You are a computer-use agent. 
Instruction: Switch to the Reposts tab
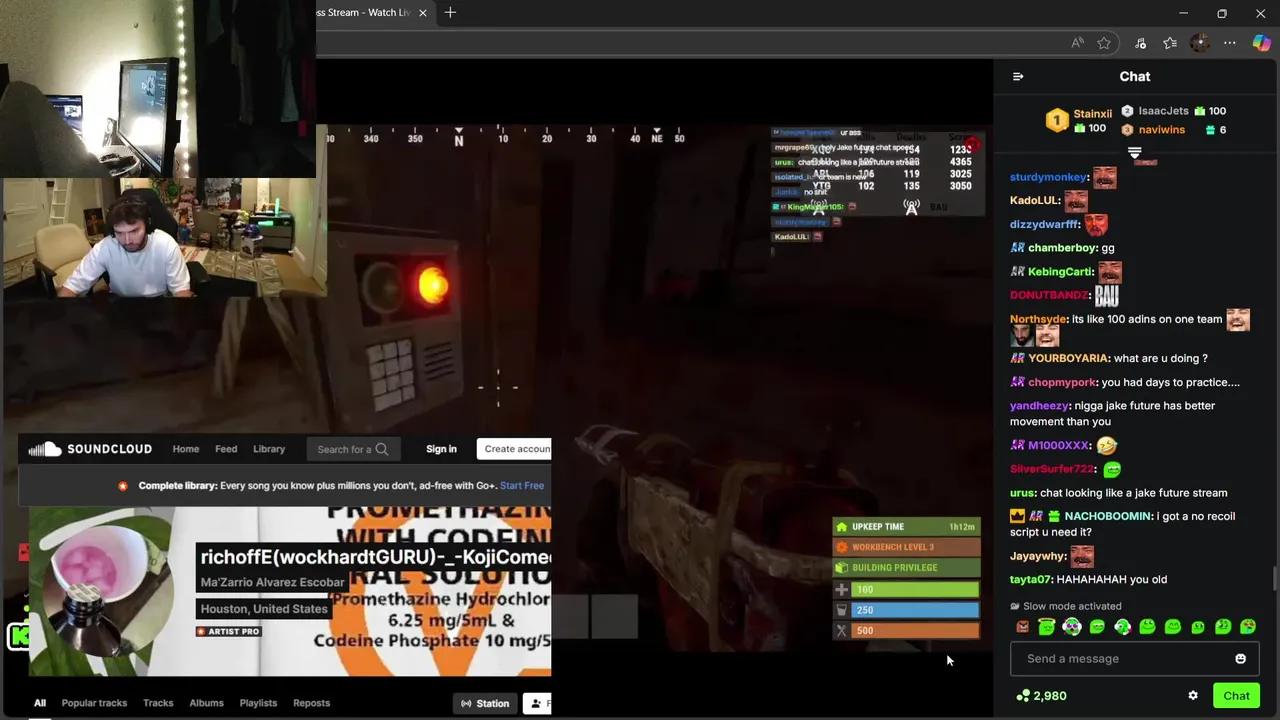pyautogui.click(x=311, y=703)
